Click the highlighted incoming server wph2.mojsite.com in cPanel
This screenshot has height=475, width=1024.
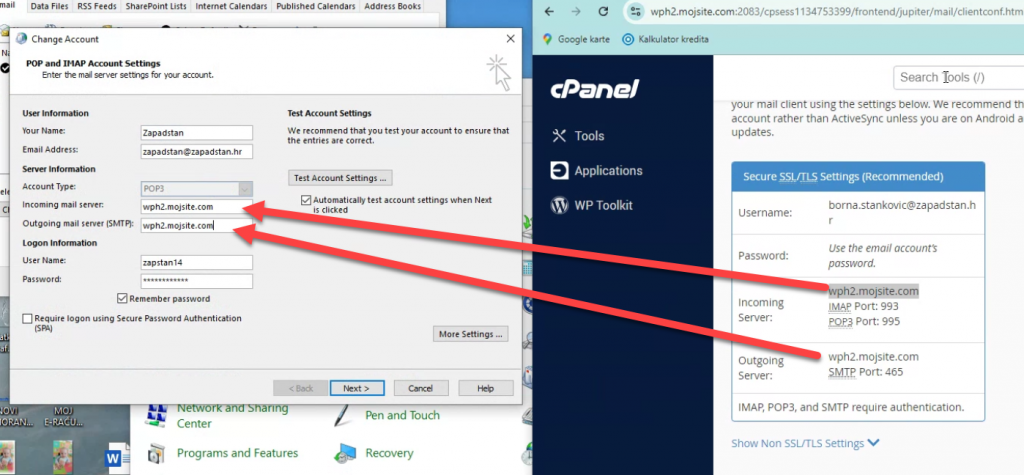click(873, 291)
